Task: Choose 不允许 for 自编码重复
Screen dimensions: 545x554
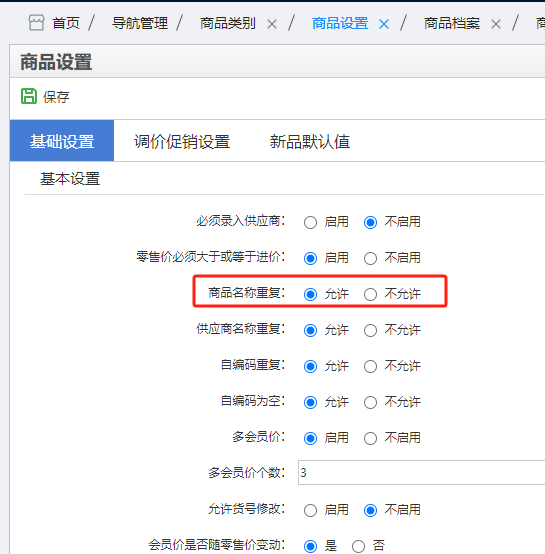Action: point(370,366)
